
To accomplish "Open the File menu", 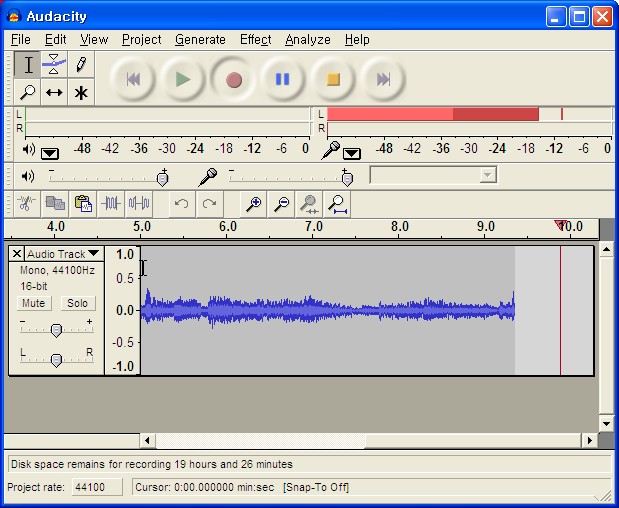I will coord(21,39).
